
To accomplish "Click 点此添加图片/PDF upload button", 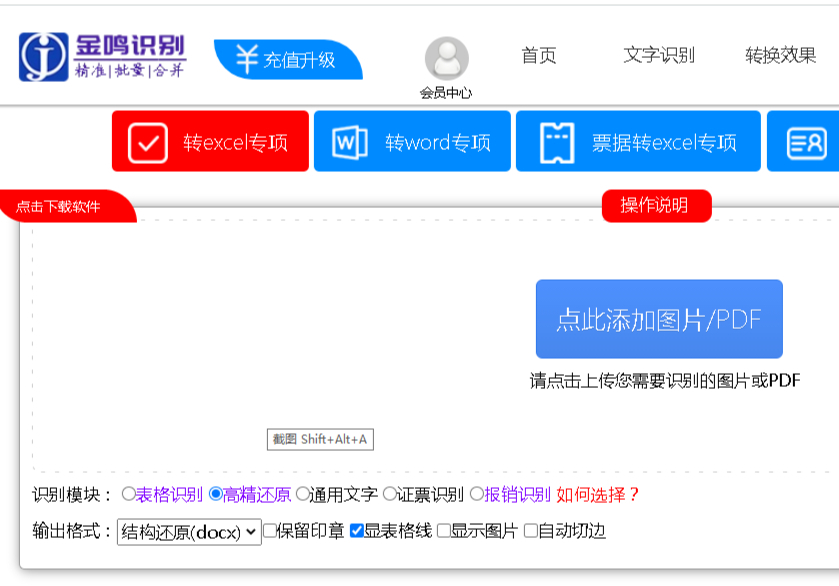I will pos(659,319).
